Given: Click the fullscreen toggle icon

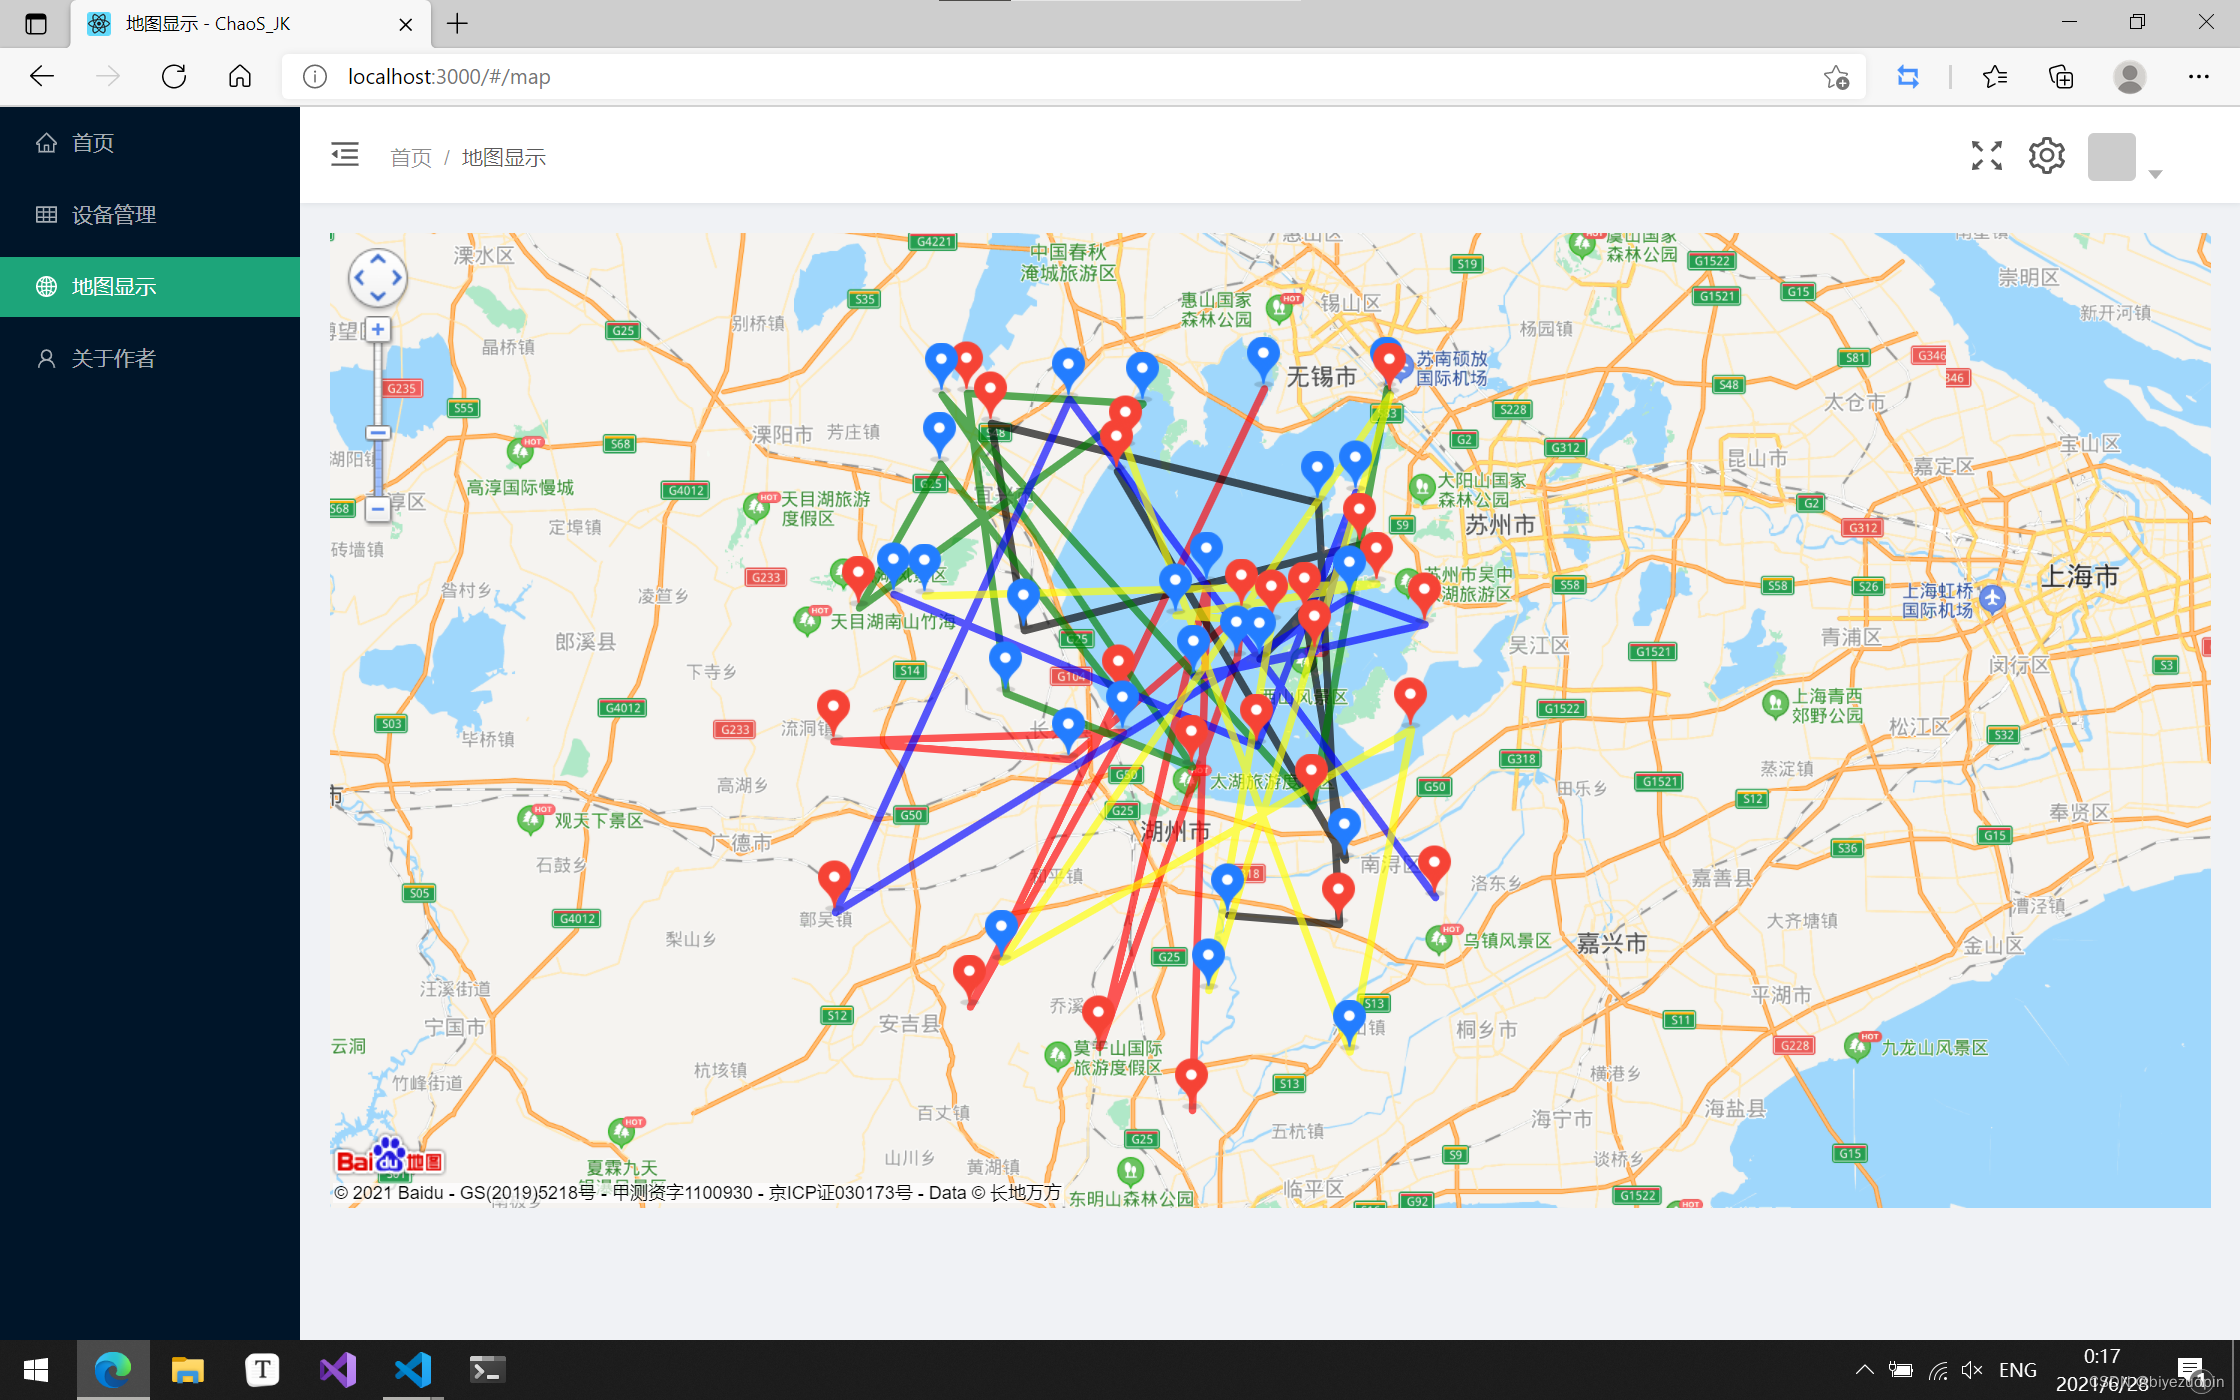Looking at the screenshot, I should click(x=1986, y=156).
